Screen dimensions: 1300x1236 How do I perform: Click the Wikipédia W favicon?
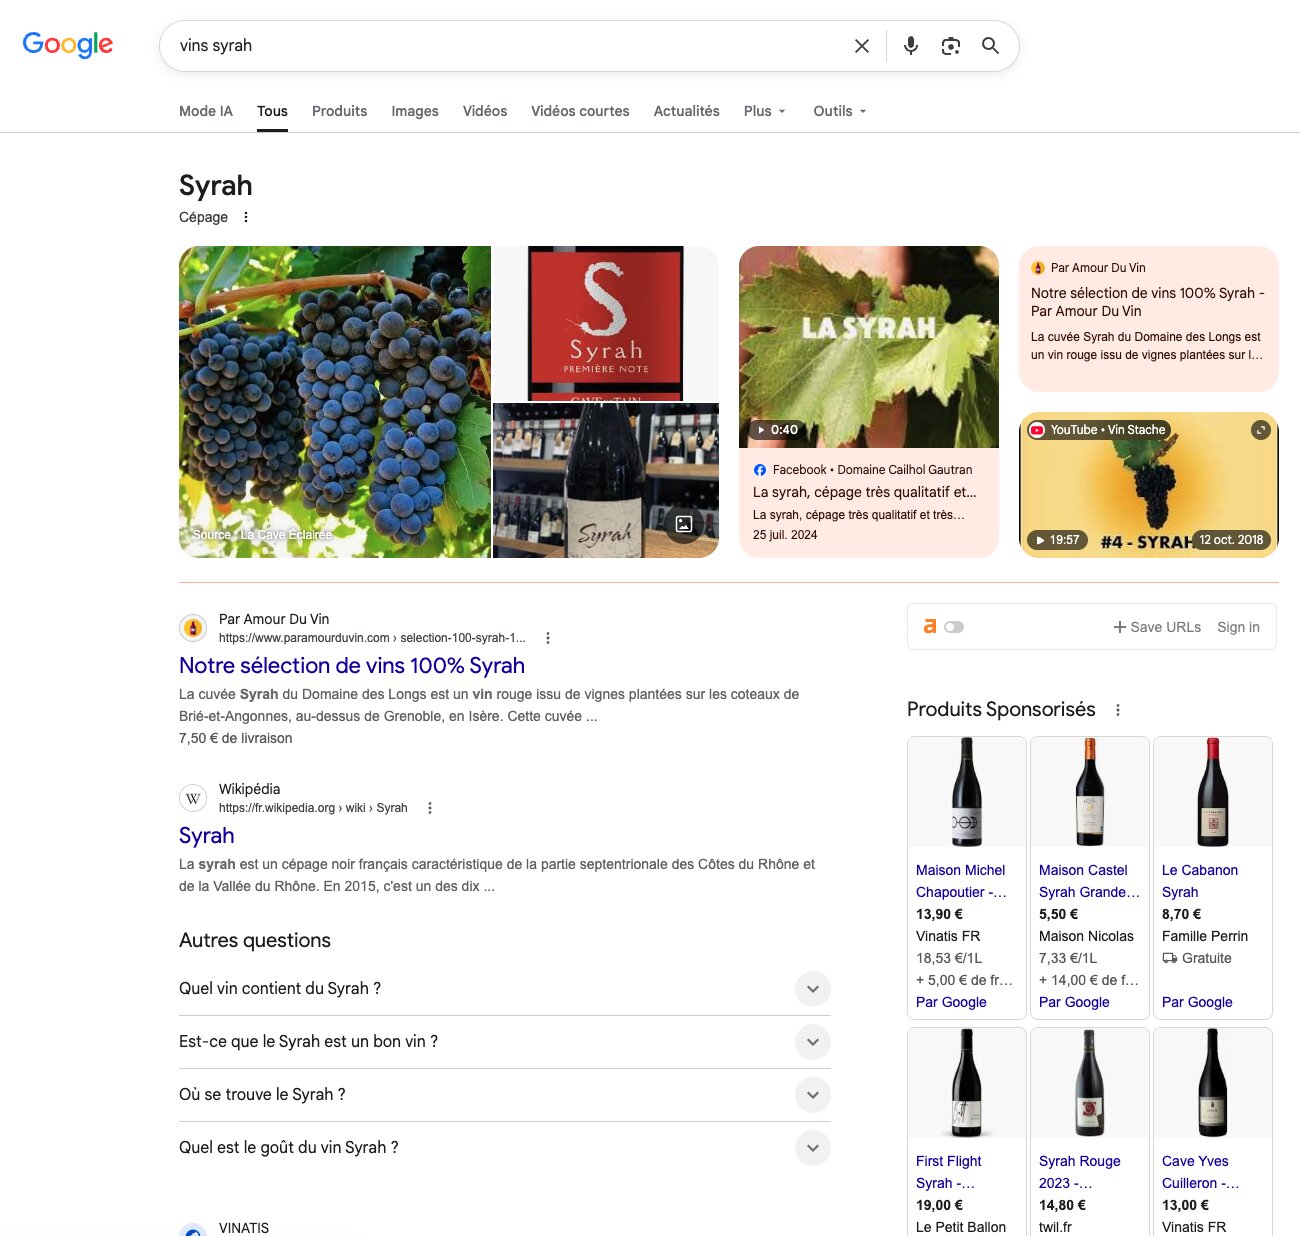[193, 798]
